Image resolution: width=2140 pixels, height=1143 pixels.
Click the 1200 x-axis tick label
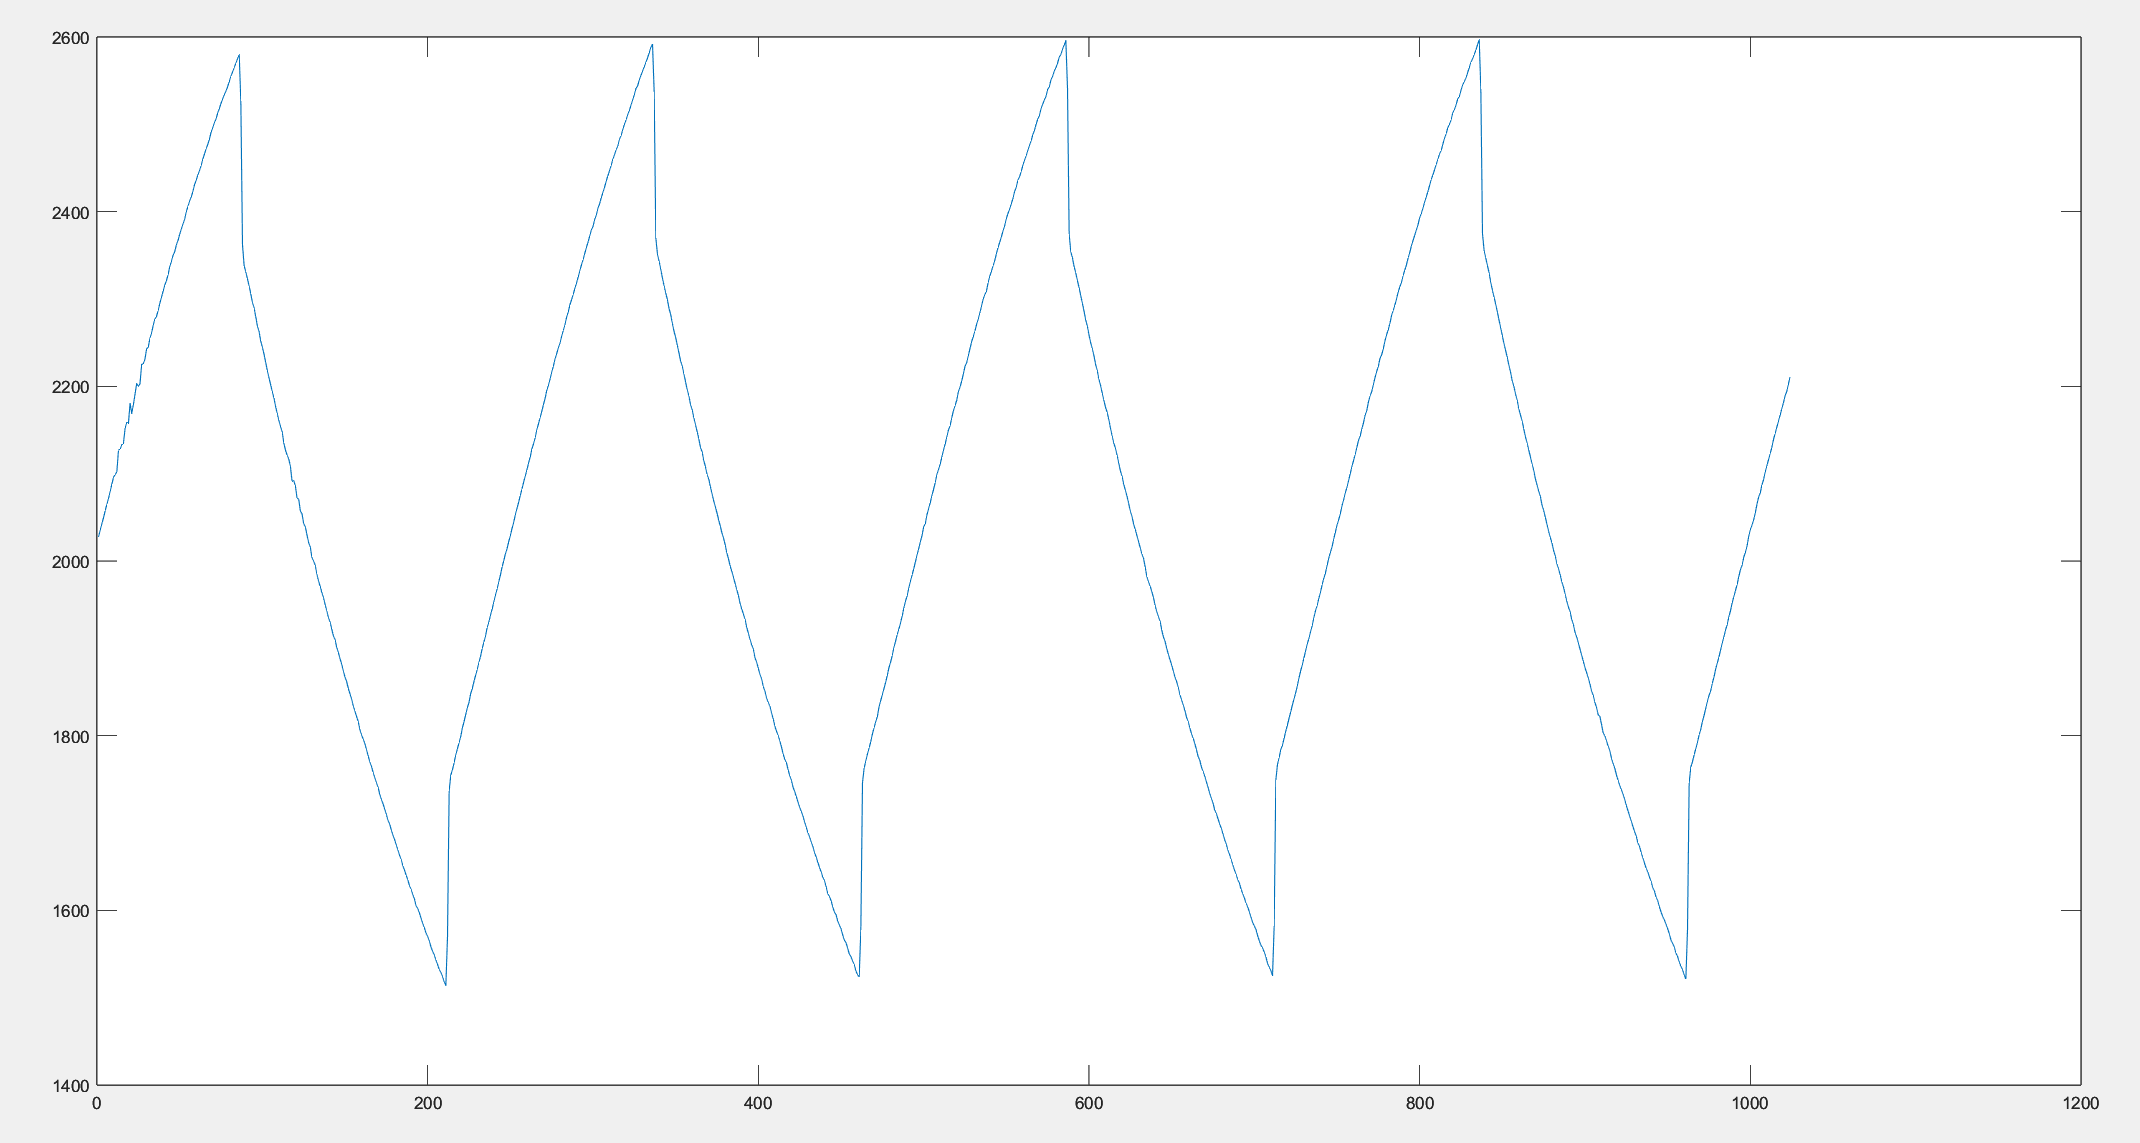pos(2080,1103)
